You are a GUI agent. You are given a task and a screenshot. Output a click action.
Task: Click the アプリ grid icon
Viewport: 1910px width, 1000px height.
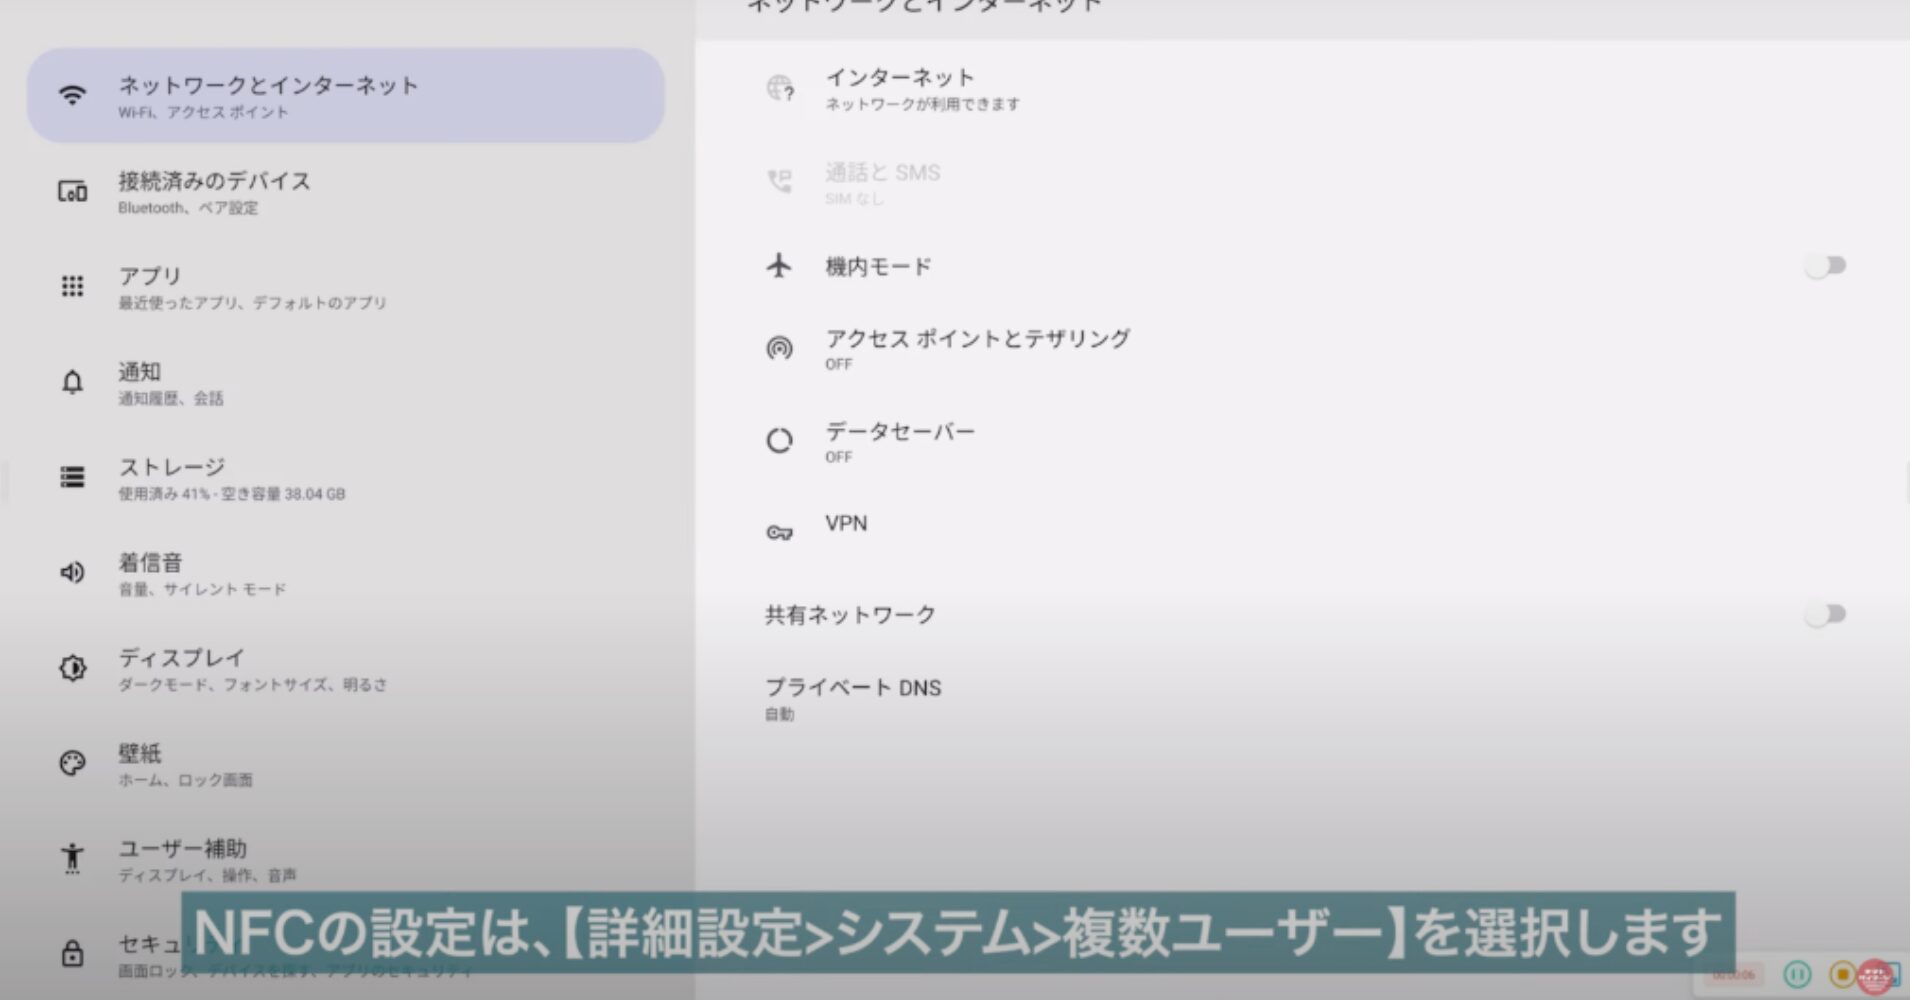(72, 287)
